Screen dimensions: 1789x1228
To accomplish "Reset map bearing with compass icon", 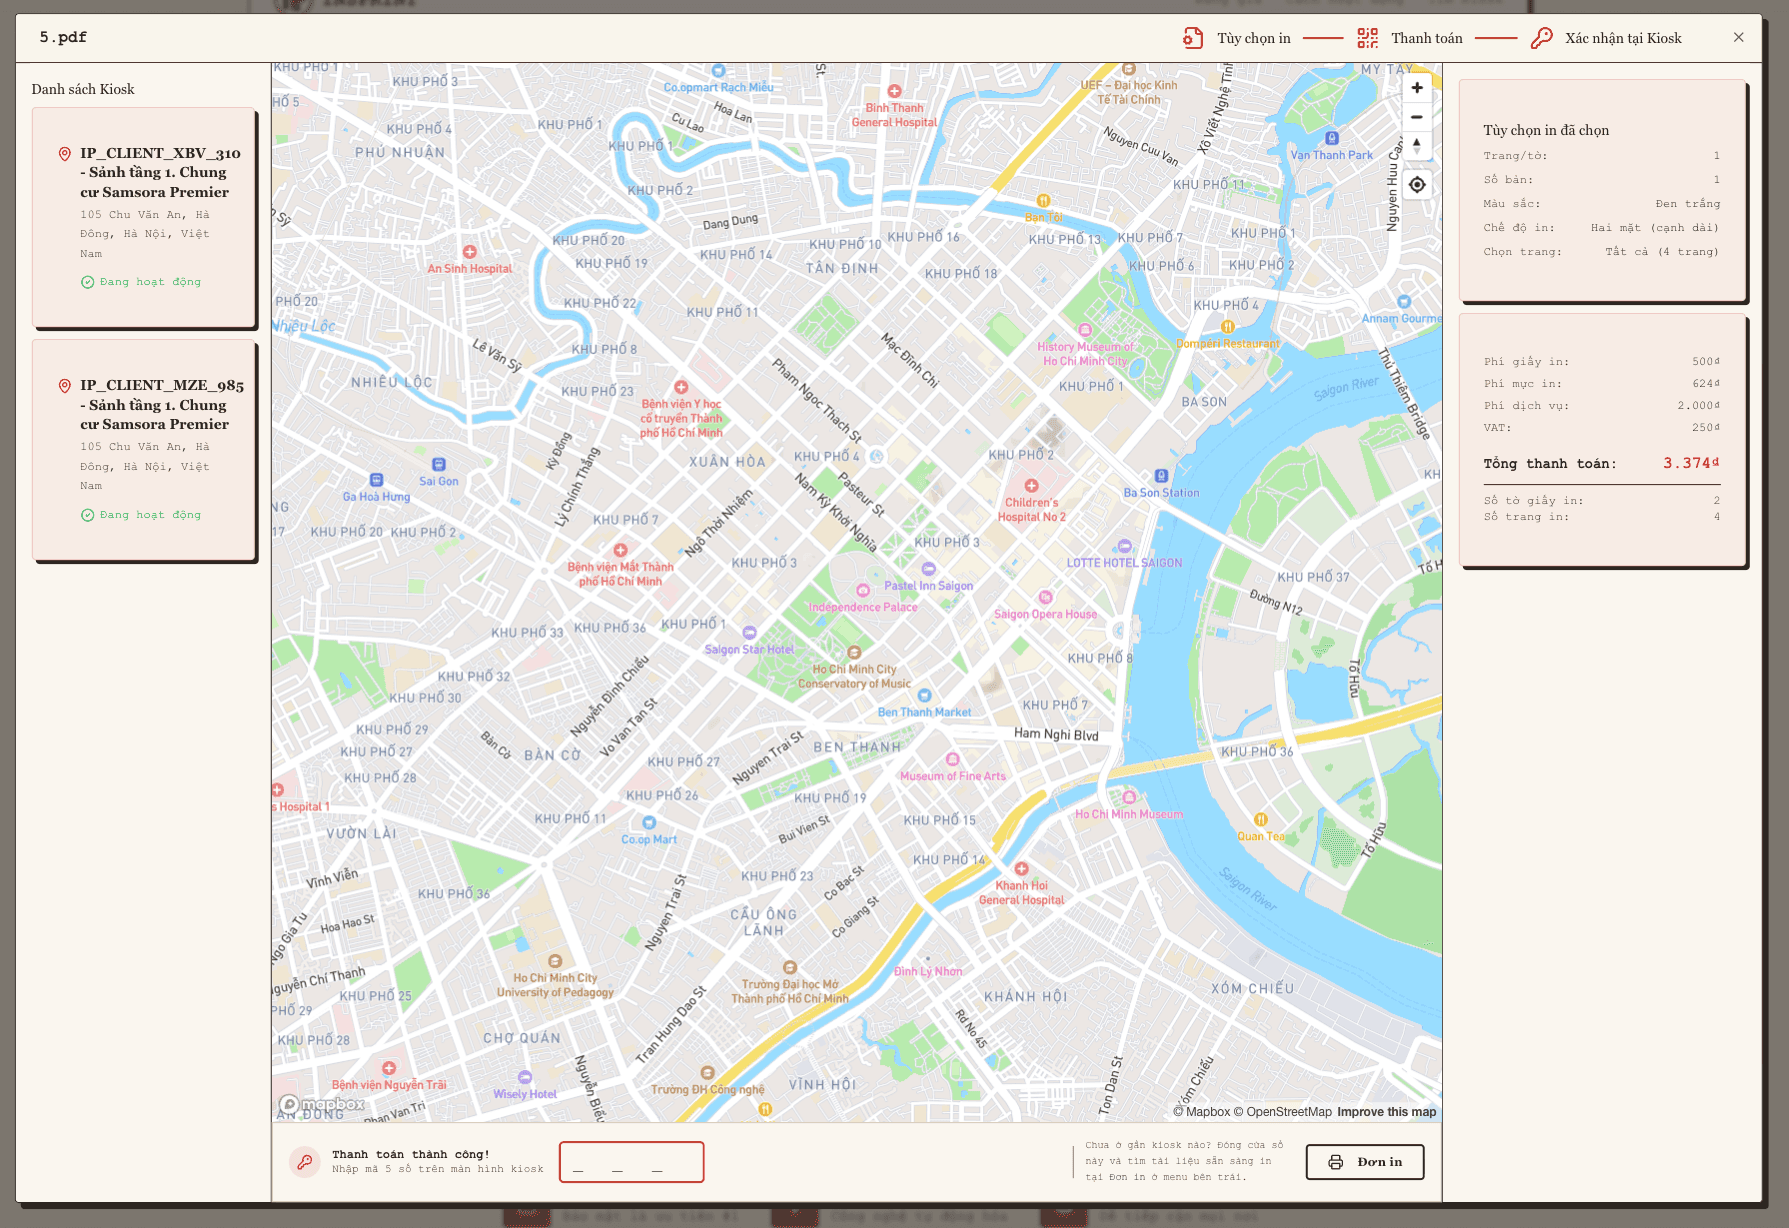I will click(x=1417, y=146).
